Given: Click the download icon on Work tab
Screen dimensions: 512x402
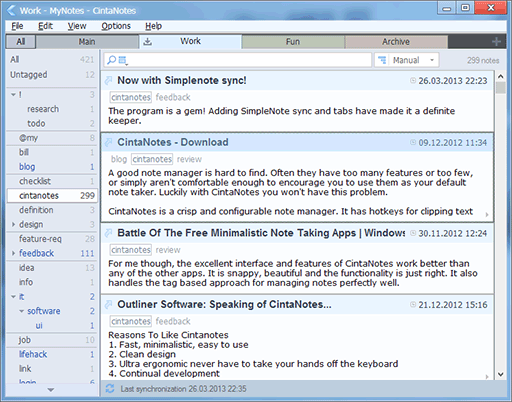Looking at the screenshot, I should (148, 42).
